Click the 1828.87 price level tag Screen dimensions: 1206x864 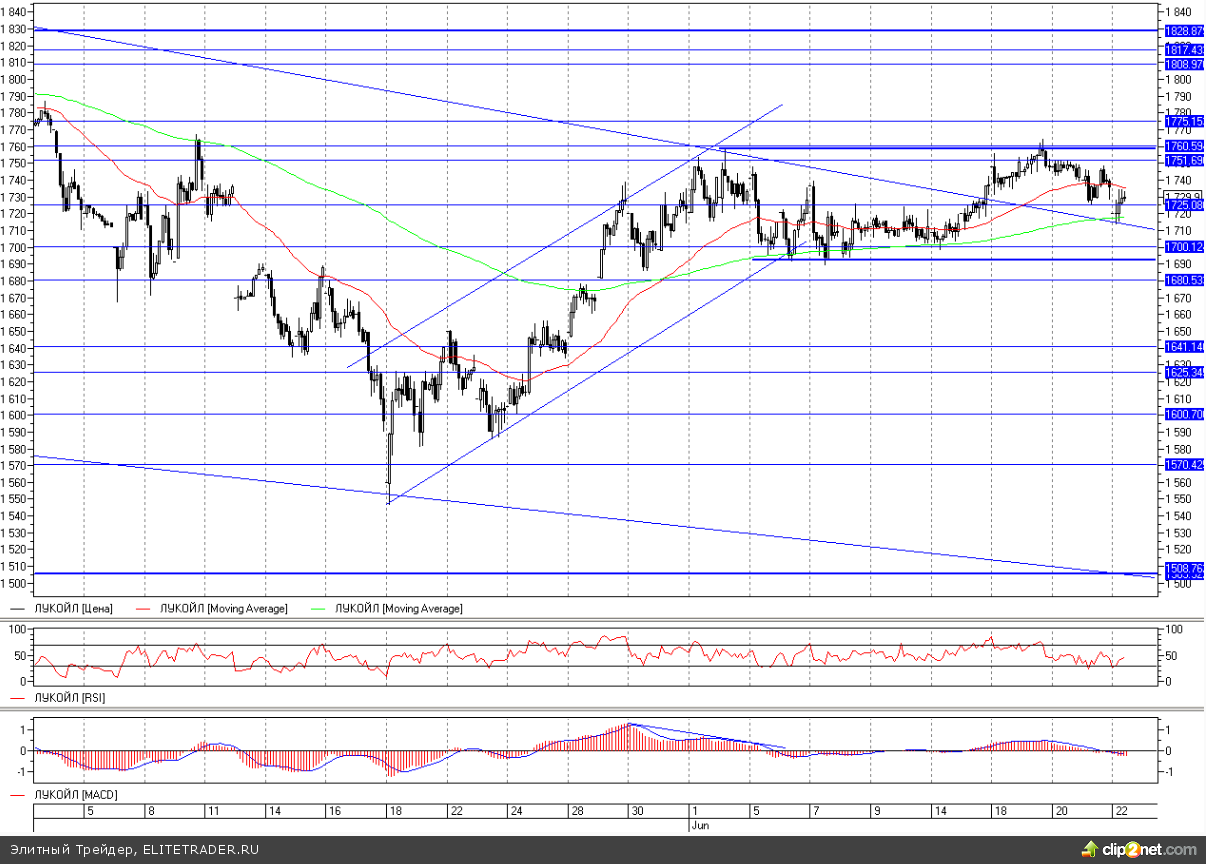[1183, 31]
